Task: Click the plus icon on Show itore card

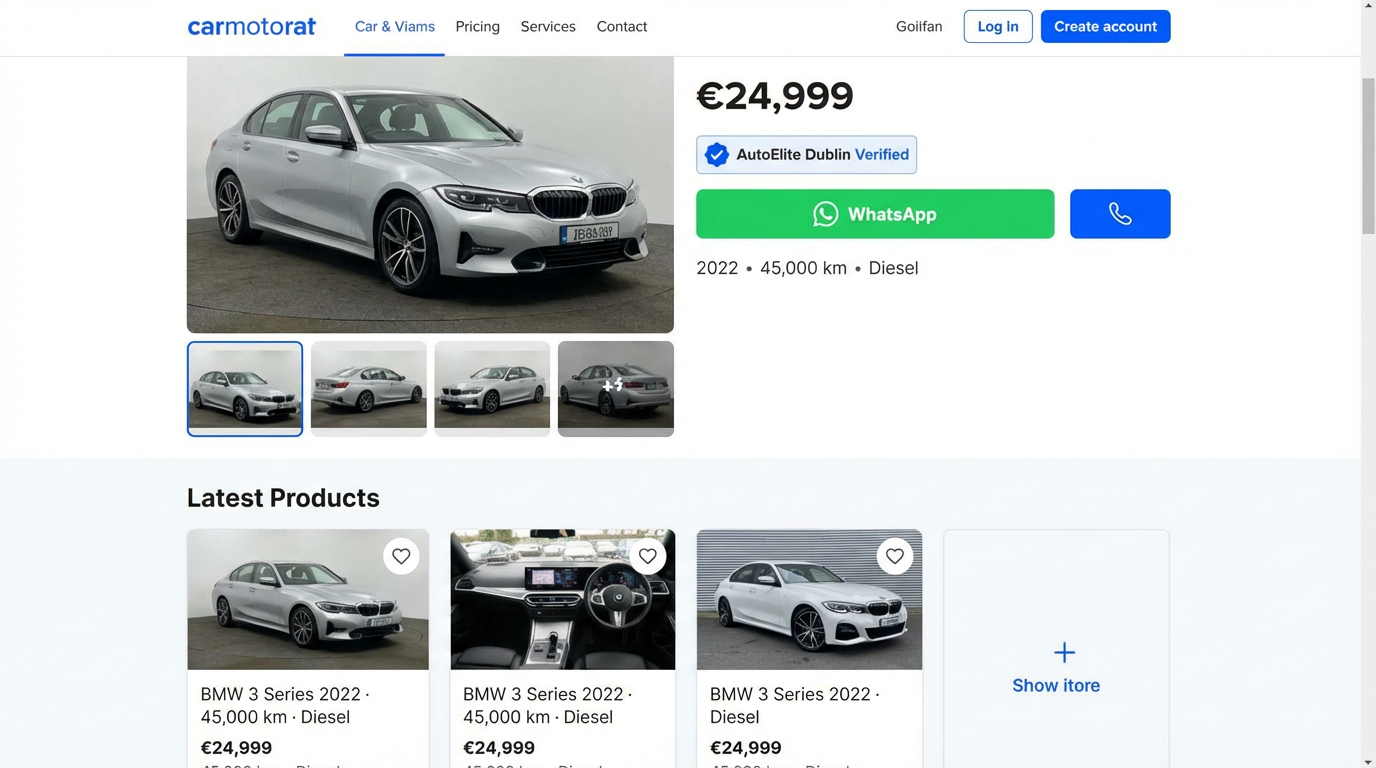Action: [x=1063, y=651]
